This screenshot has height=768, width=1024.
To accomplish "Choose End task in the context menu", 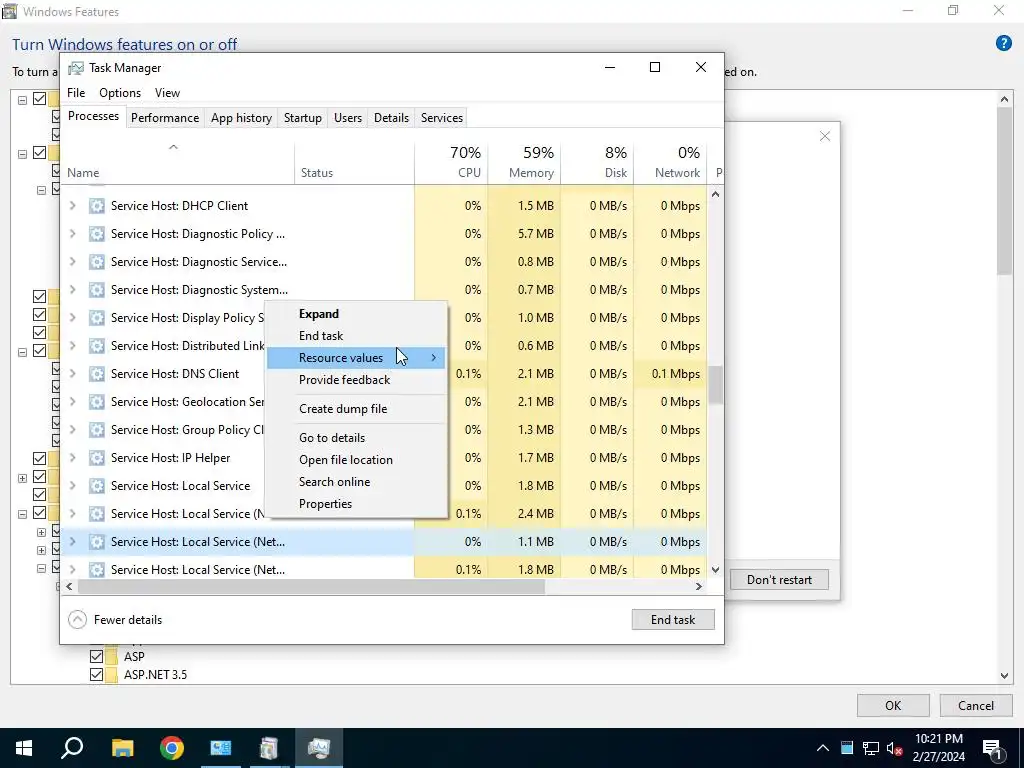I will coord(357,336).
